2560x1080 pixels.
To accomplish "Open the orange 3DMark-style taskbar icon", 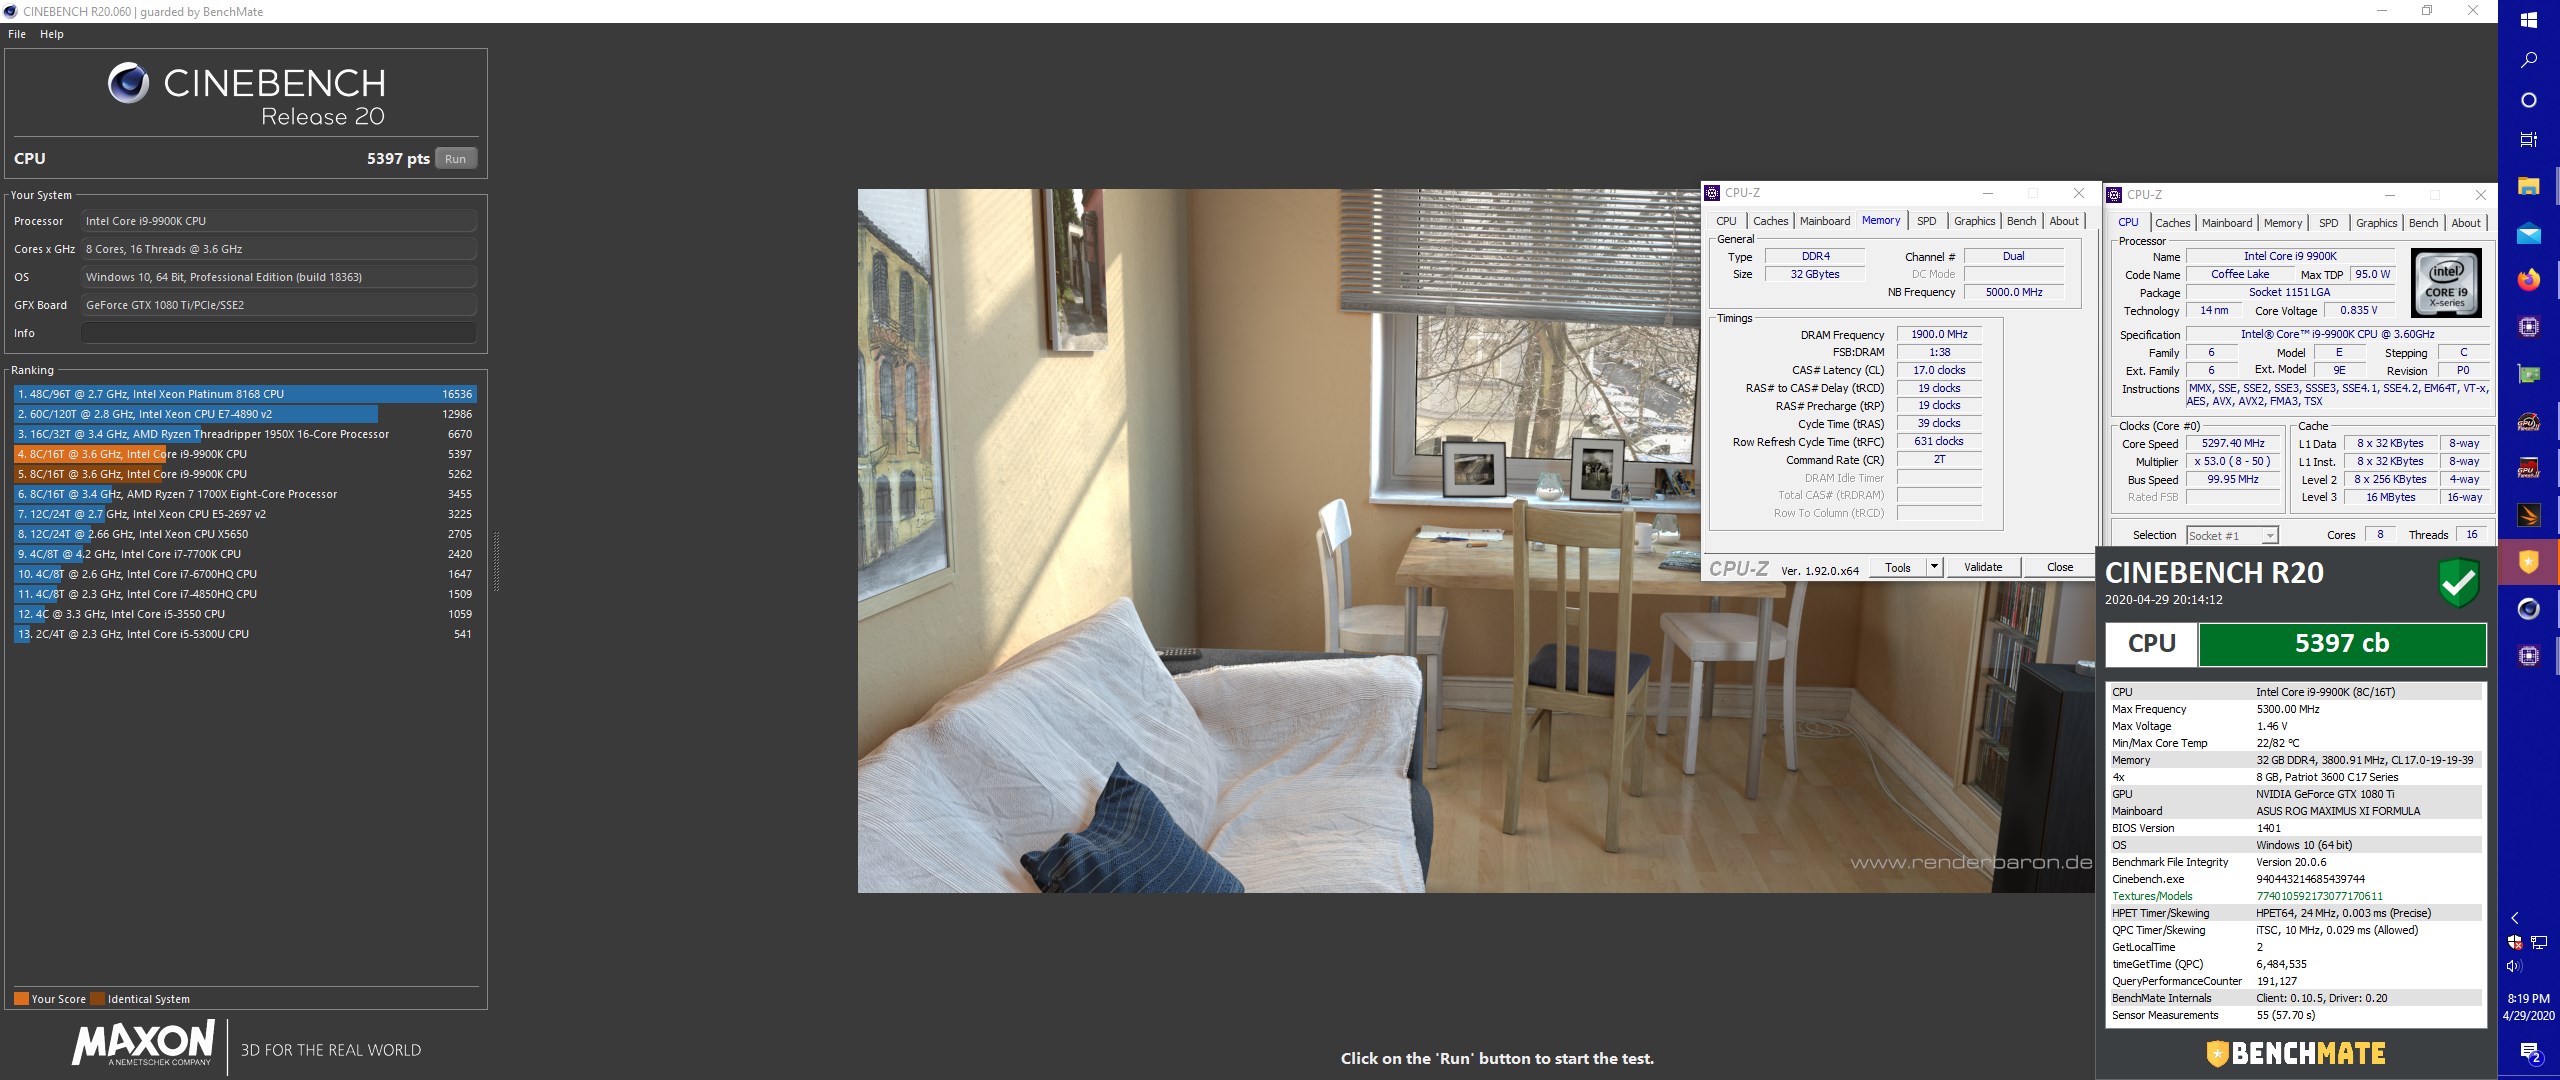I will 2528,515.
